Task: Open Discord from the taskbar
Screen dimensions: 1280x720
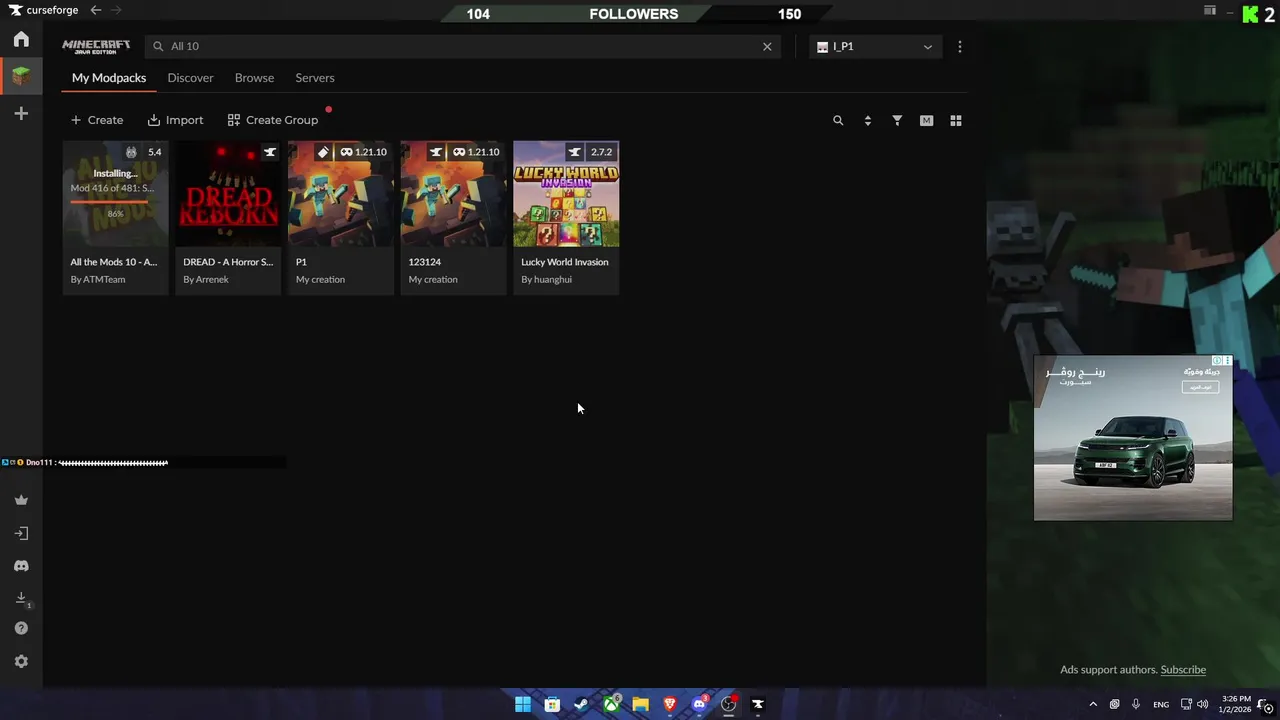Action: [x=699, y=704]
